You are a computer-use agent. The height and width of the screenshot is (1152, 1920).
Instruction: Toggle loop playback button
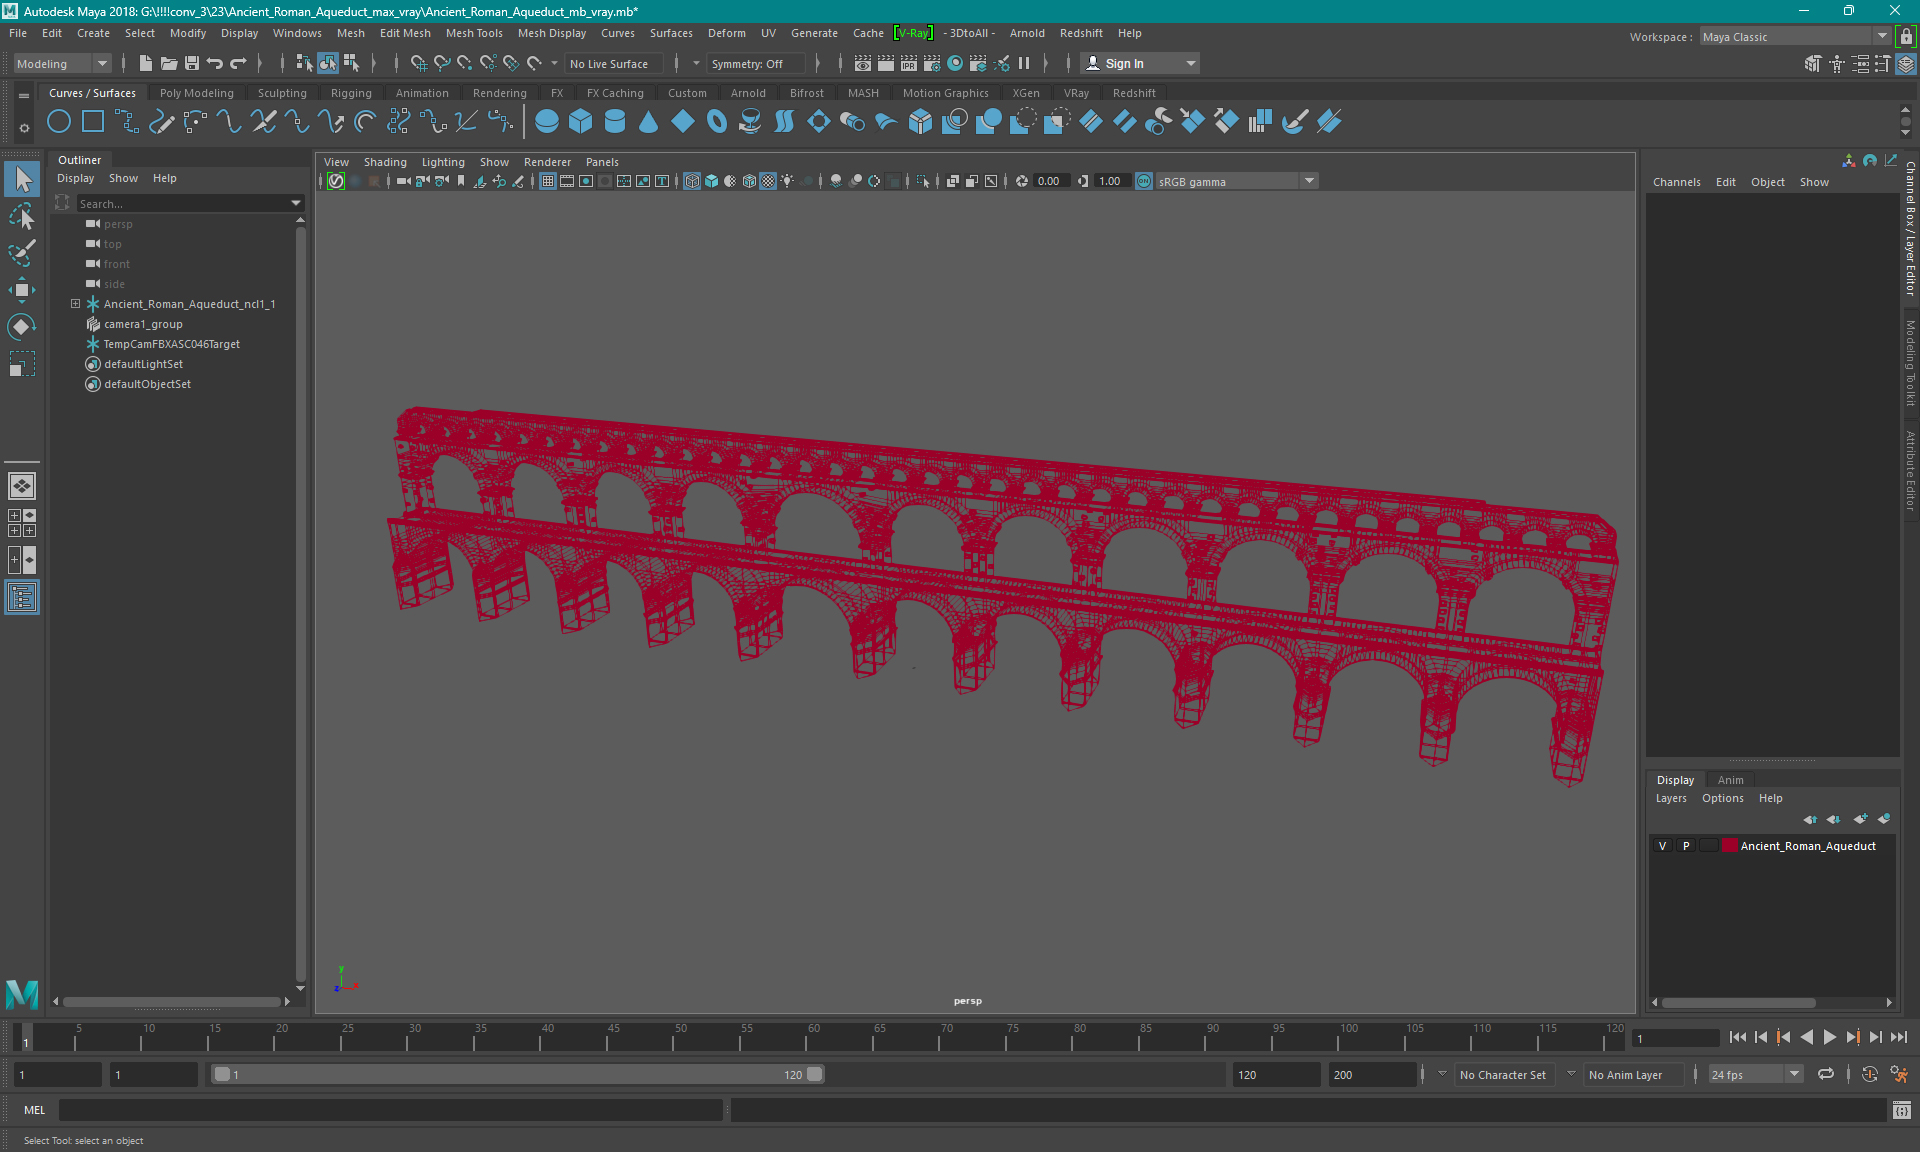pos(1826,1074)
